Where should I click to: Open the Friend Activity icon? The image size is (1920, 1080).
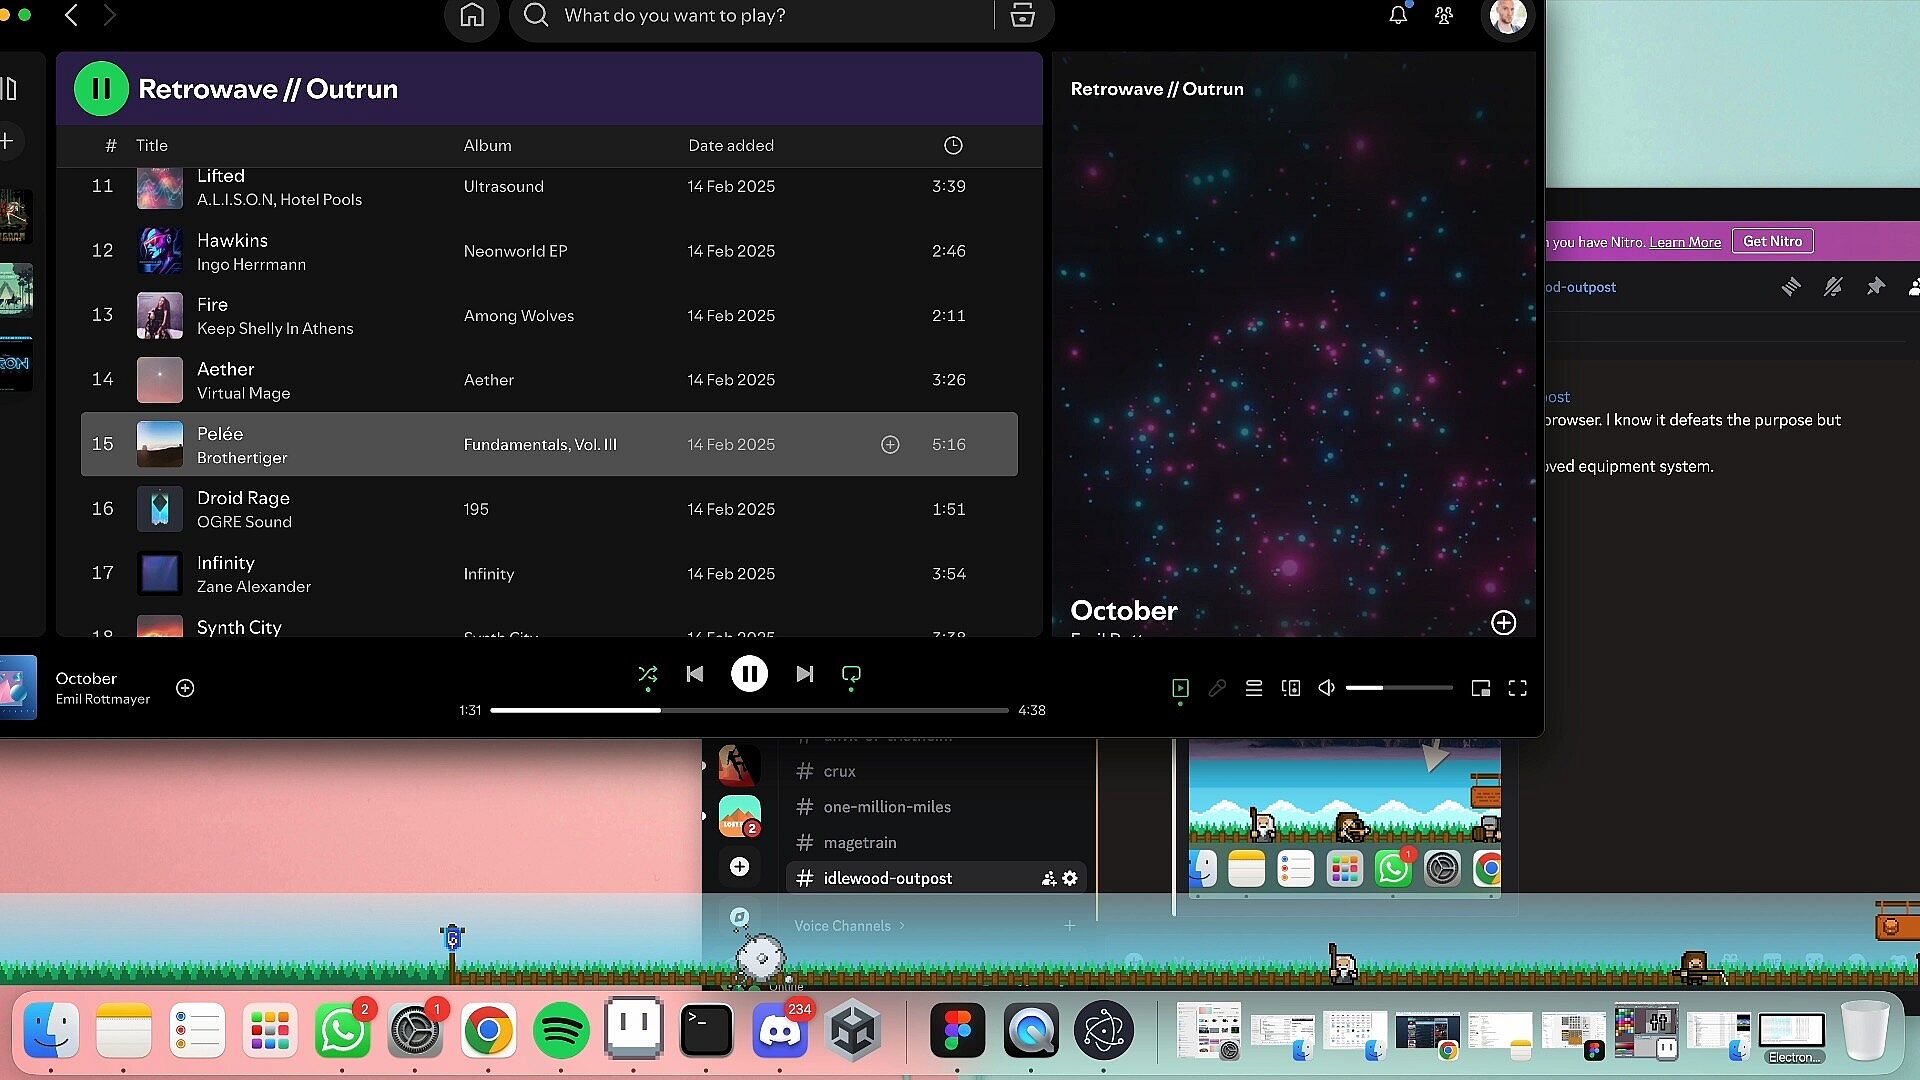click(x=1443, y=16)
